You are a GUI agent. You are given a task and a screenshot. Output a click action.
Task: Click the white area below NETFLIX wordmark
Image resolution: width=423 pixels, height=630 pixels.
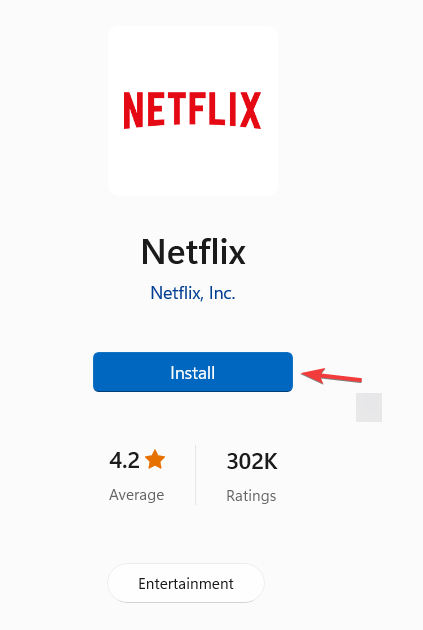point(193,163)
